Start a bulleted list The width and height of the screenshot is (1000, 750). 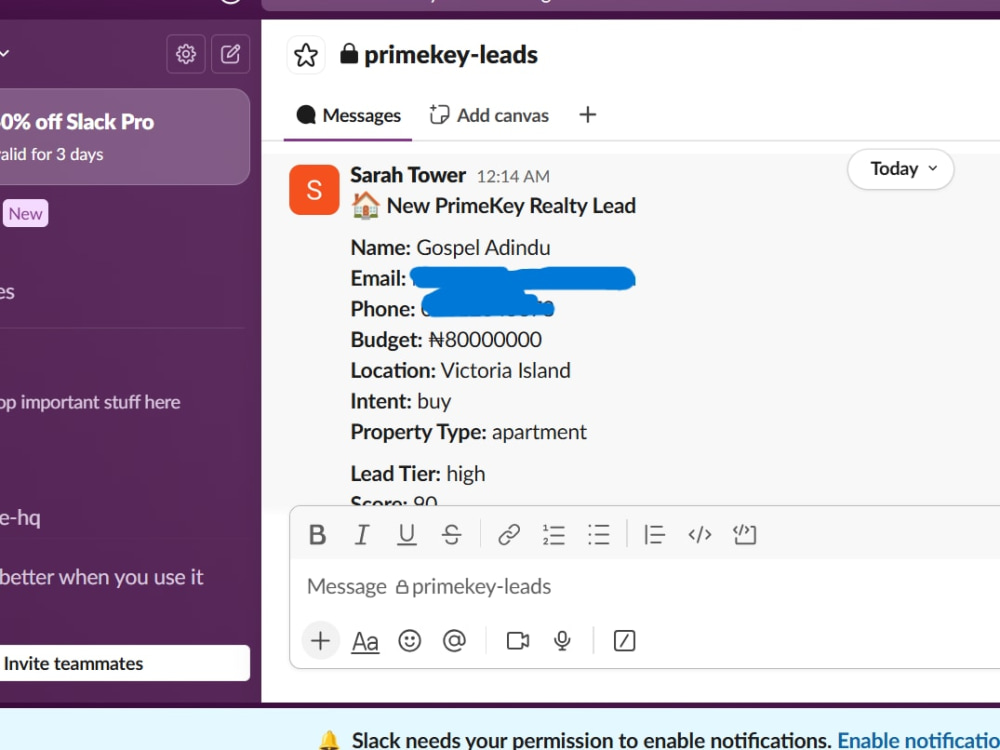pos(598,534)
